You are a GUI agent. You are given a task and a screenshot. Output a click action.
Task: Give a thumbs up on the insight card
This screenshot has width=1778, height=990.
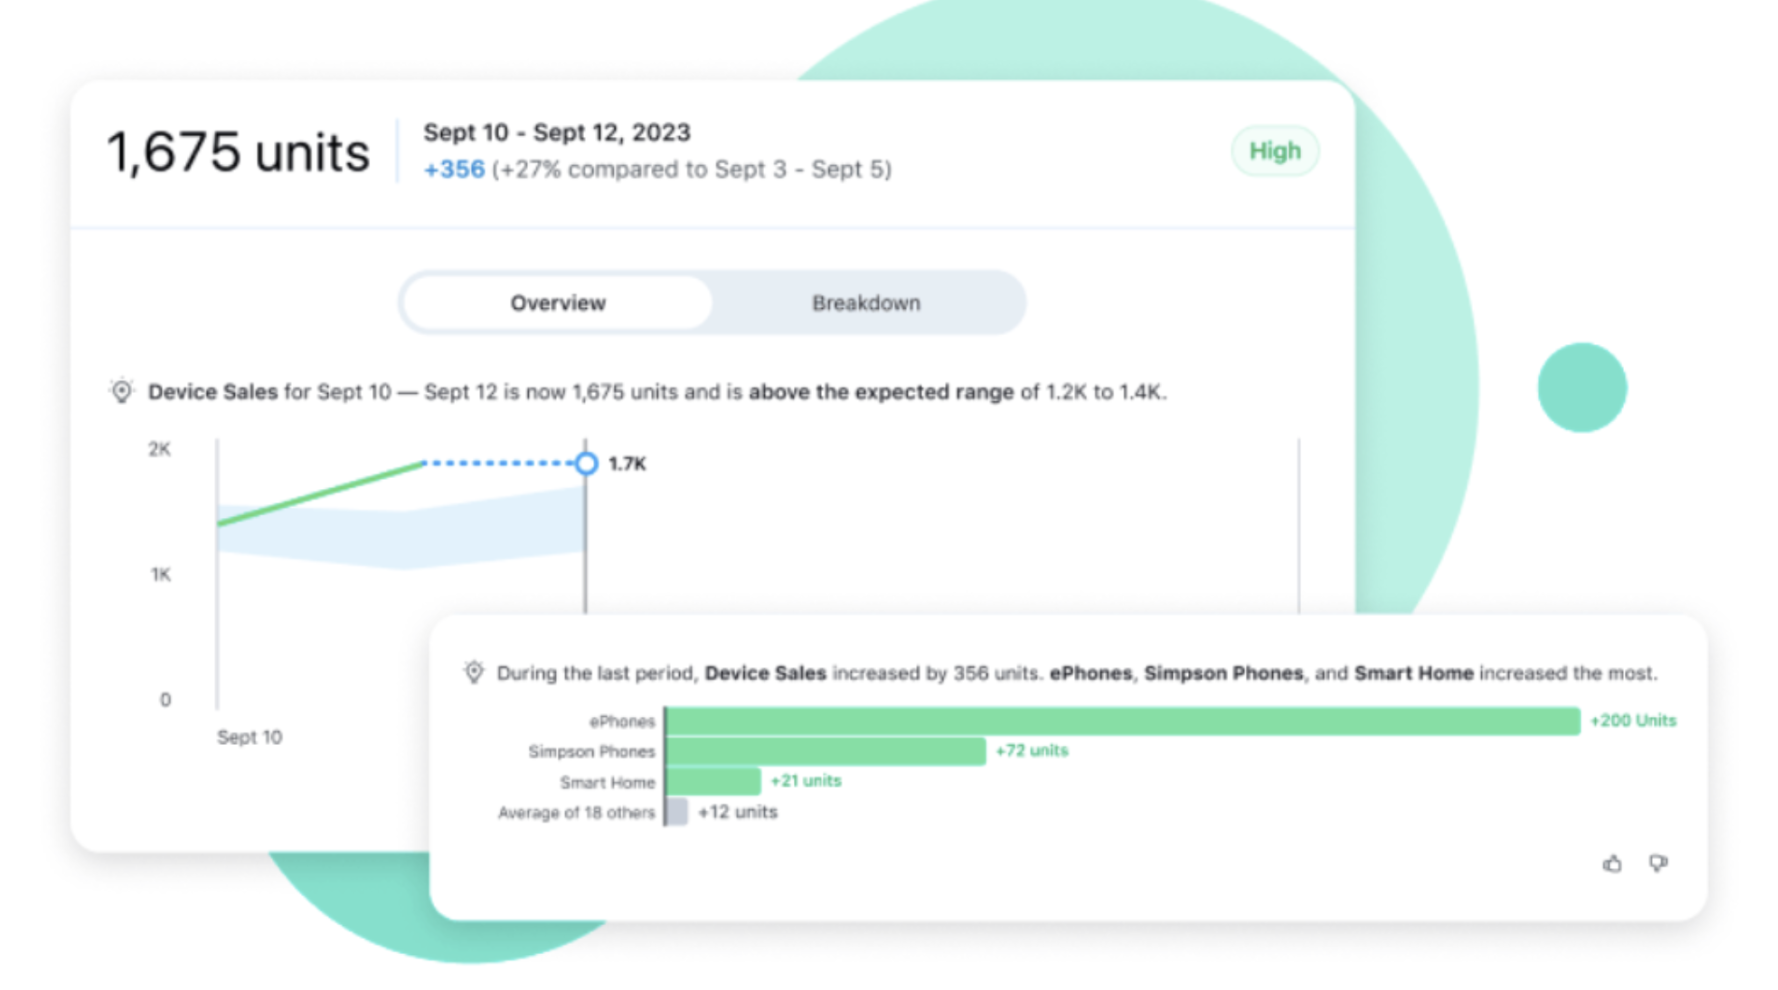[x=1613, y=864]
